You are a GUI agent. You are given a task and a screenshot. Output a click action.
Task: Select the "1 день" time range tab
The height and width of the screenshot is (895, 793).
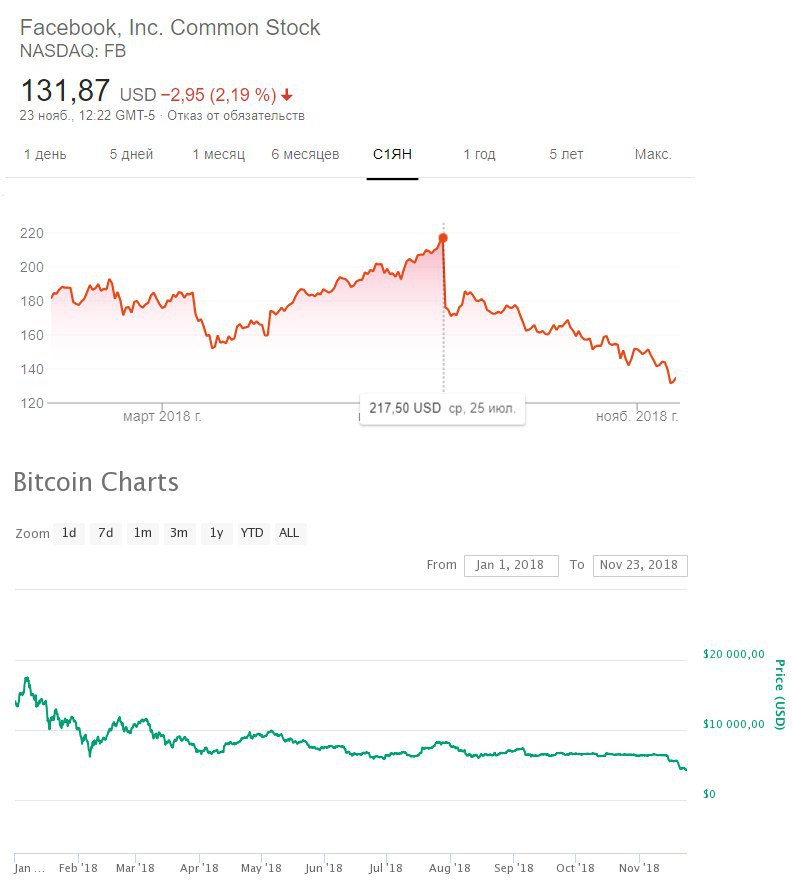pos(45,155)
